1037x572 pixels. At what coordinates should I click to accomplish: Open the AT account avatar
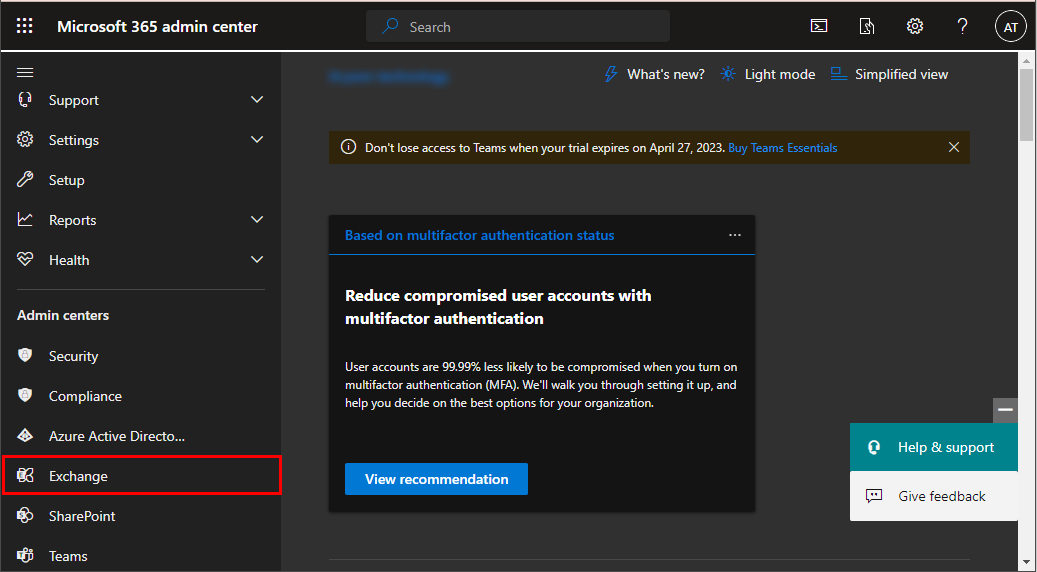pyautogui.click(x=1011, y=27)
